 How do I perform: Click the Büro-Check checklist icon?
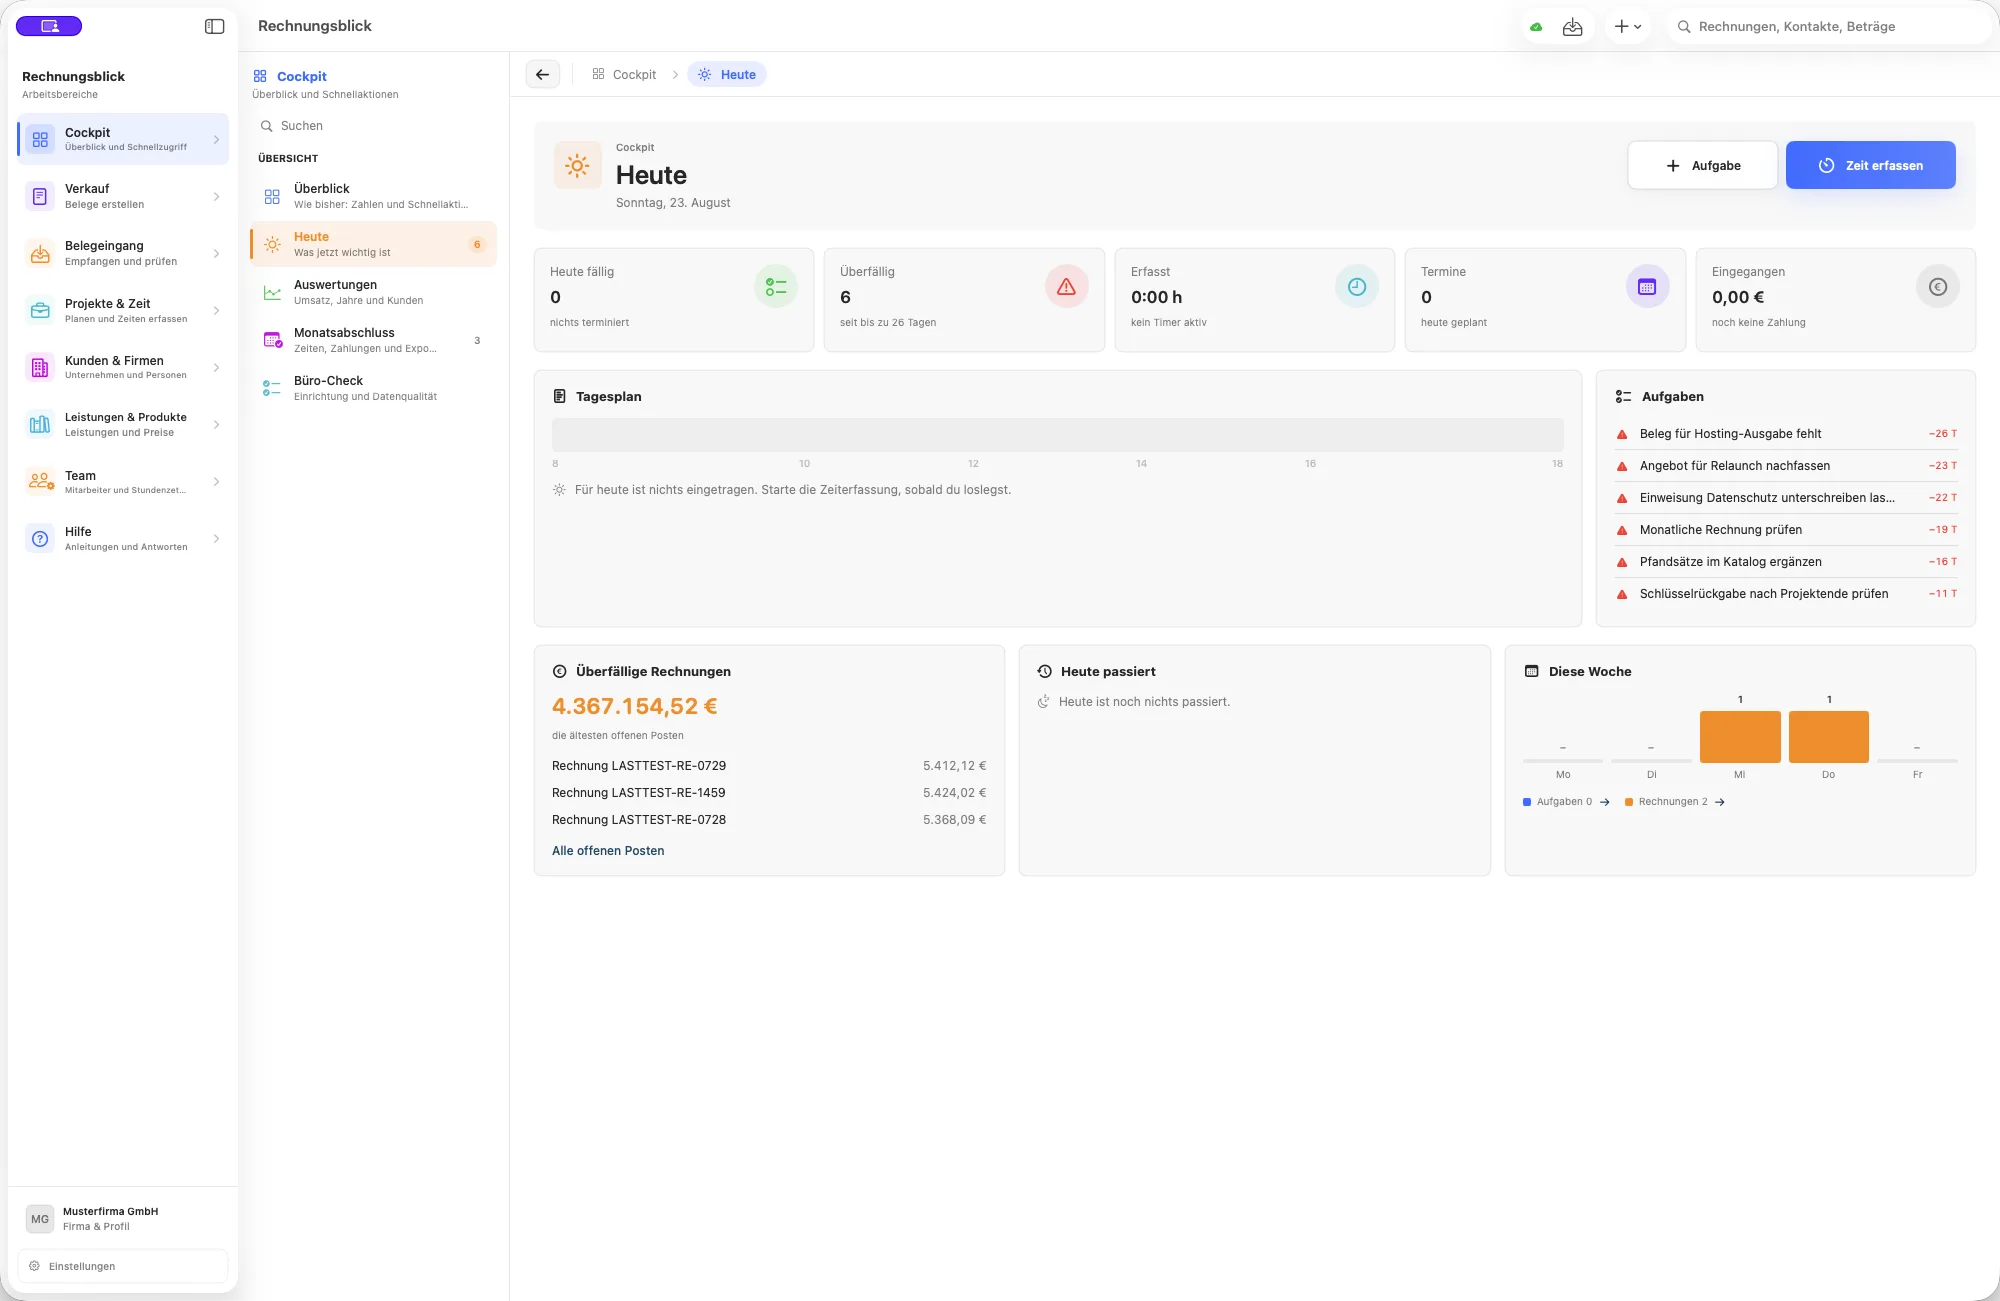[x=272, y=388]
